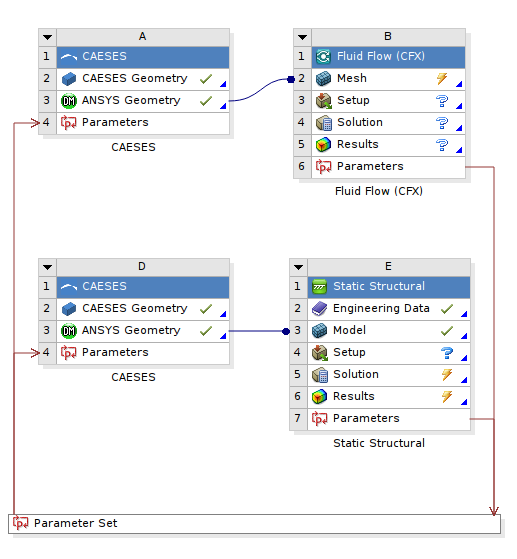Screen dimensions: 517x559
Task: Select Model cell in system E
Action: pos(389,331)
